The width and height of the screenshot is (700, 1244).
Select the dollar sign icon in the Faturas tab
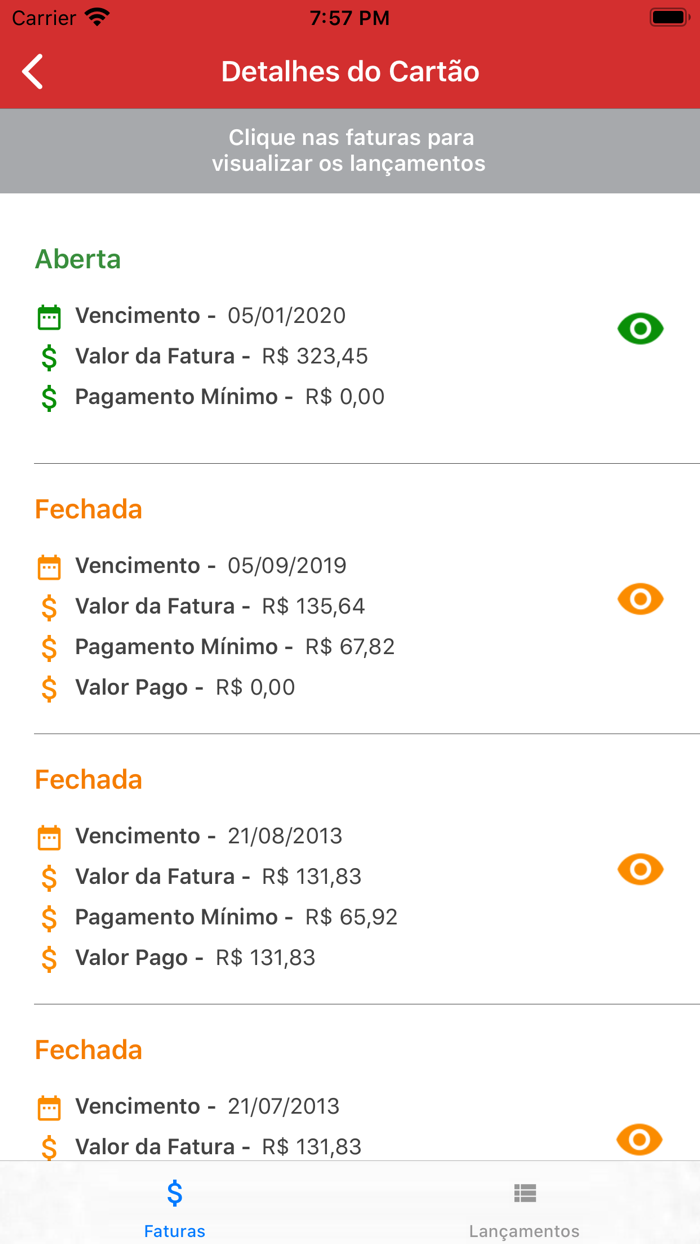coord(174,1192)
